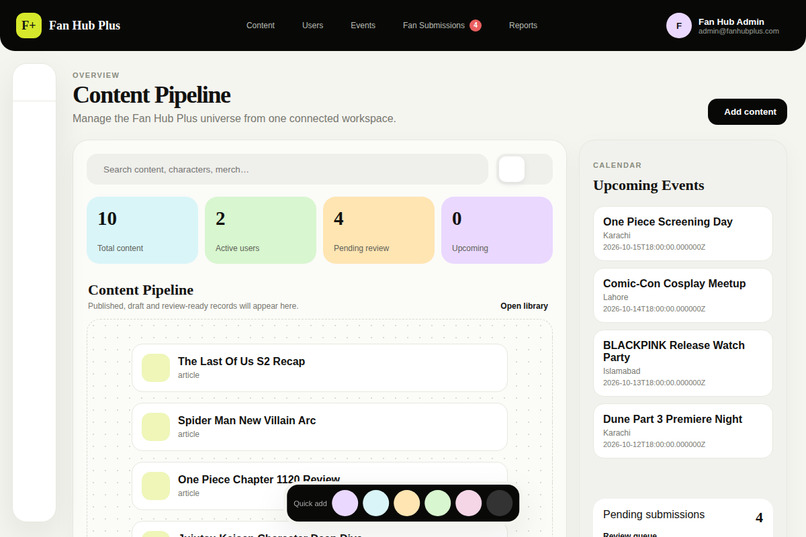Click the F+ logo icon
Screen dimensions: 806x537
[29, 25]
